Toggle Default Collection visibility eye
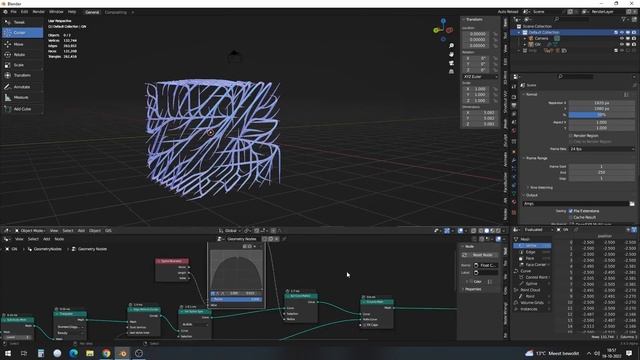Viewport: 640px width, 360px height. point(622,32)
